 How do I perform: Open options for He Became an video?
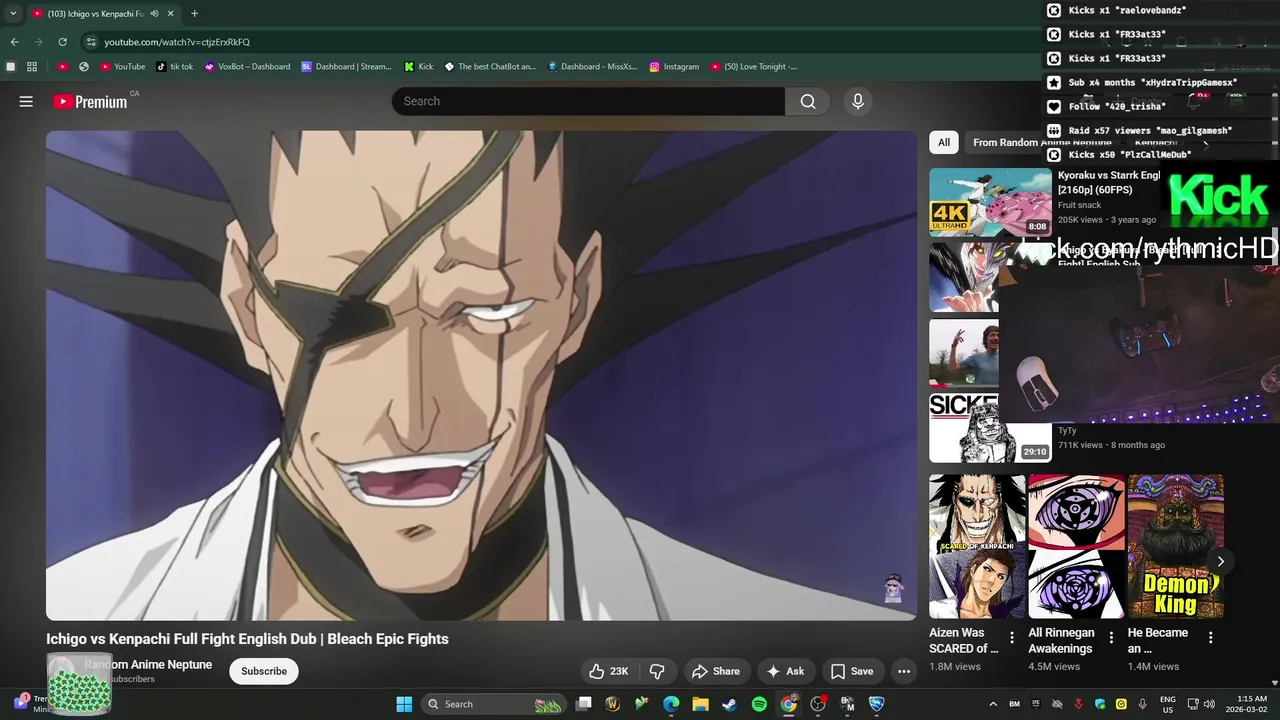[x=1210, y=637]
